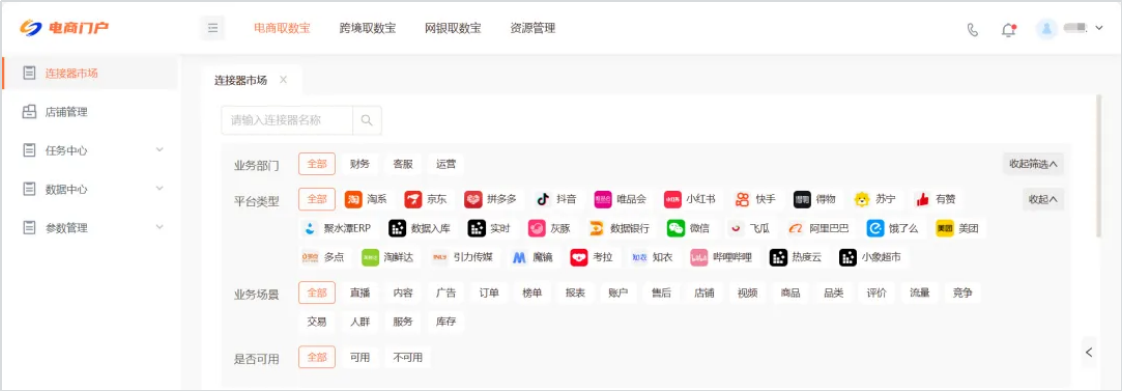Select the 数据入库 platform filter
The width and height of the screenshot is (1122, 391).
point(420,228)
